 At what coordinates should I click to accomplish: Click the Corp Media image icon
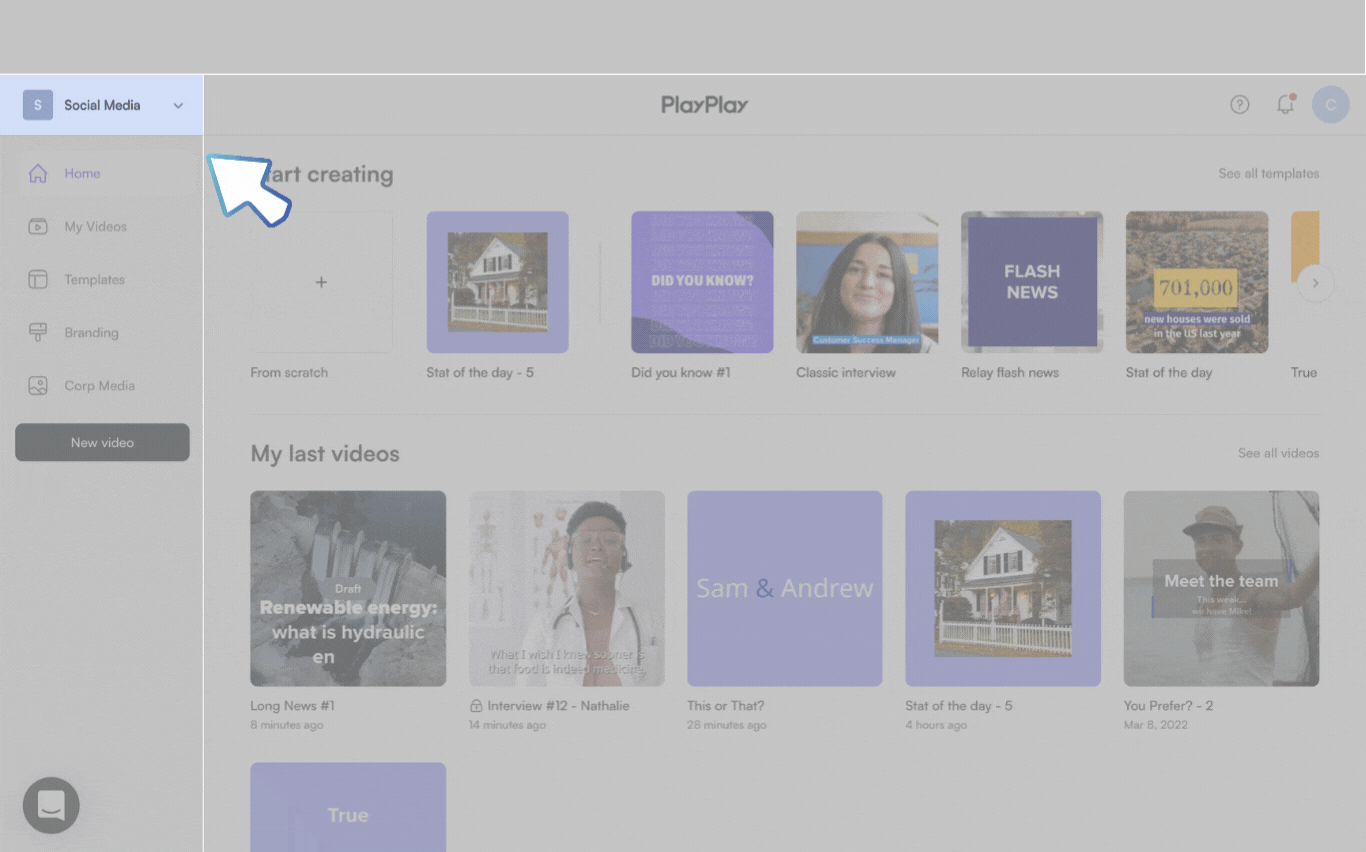pos(38,385)
